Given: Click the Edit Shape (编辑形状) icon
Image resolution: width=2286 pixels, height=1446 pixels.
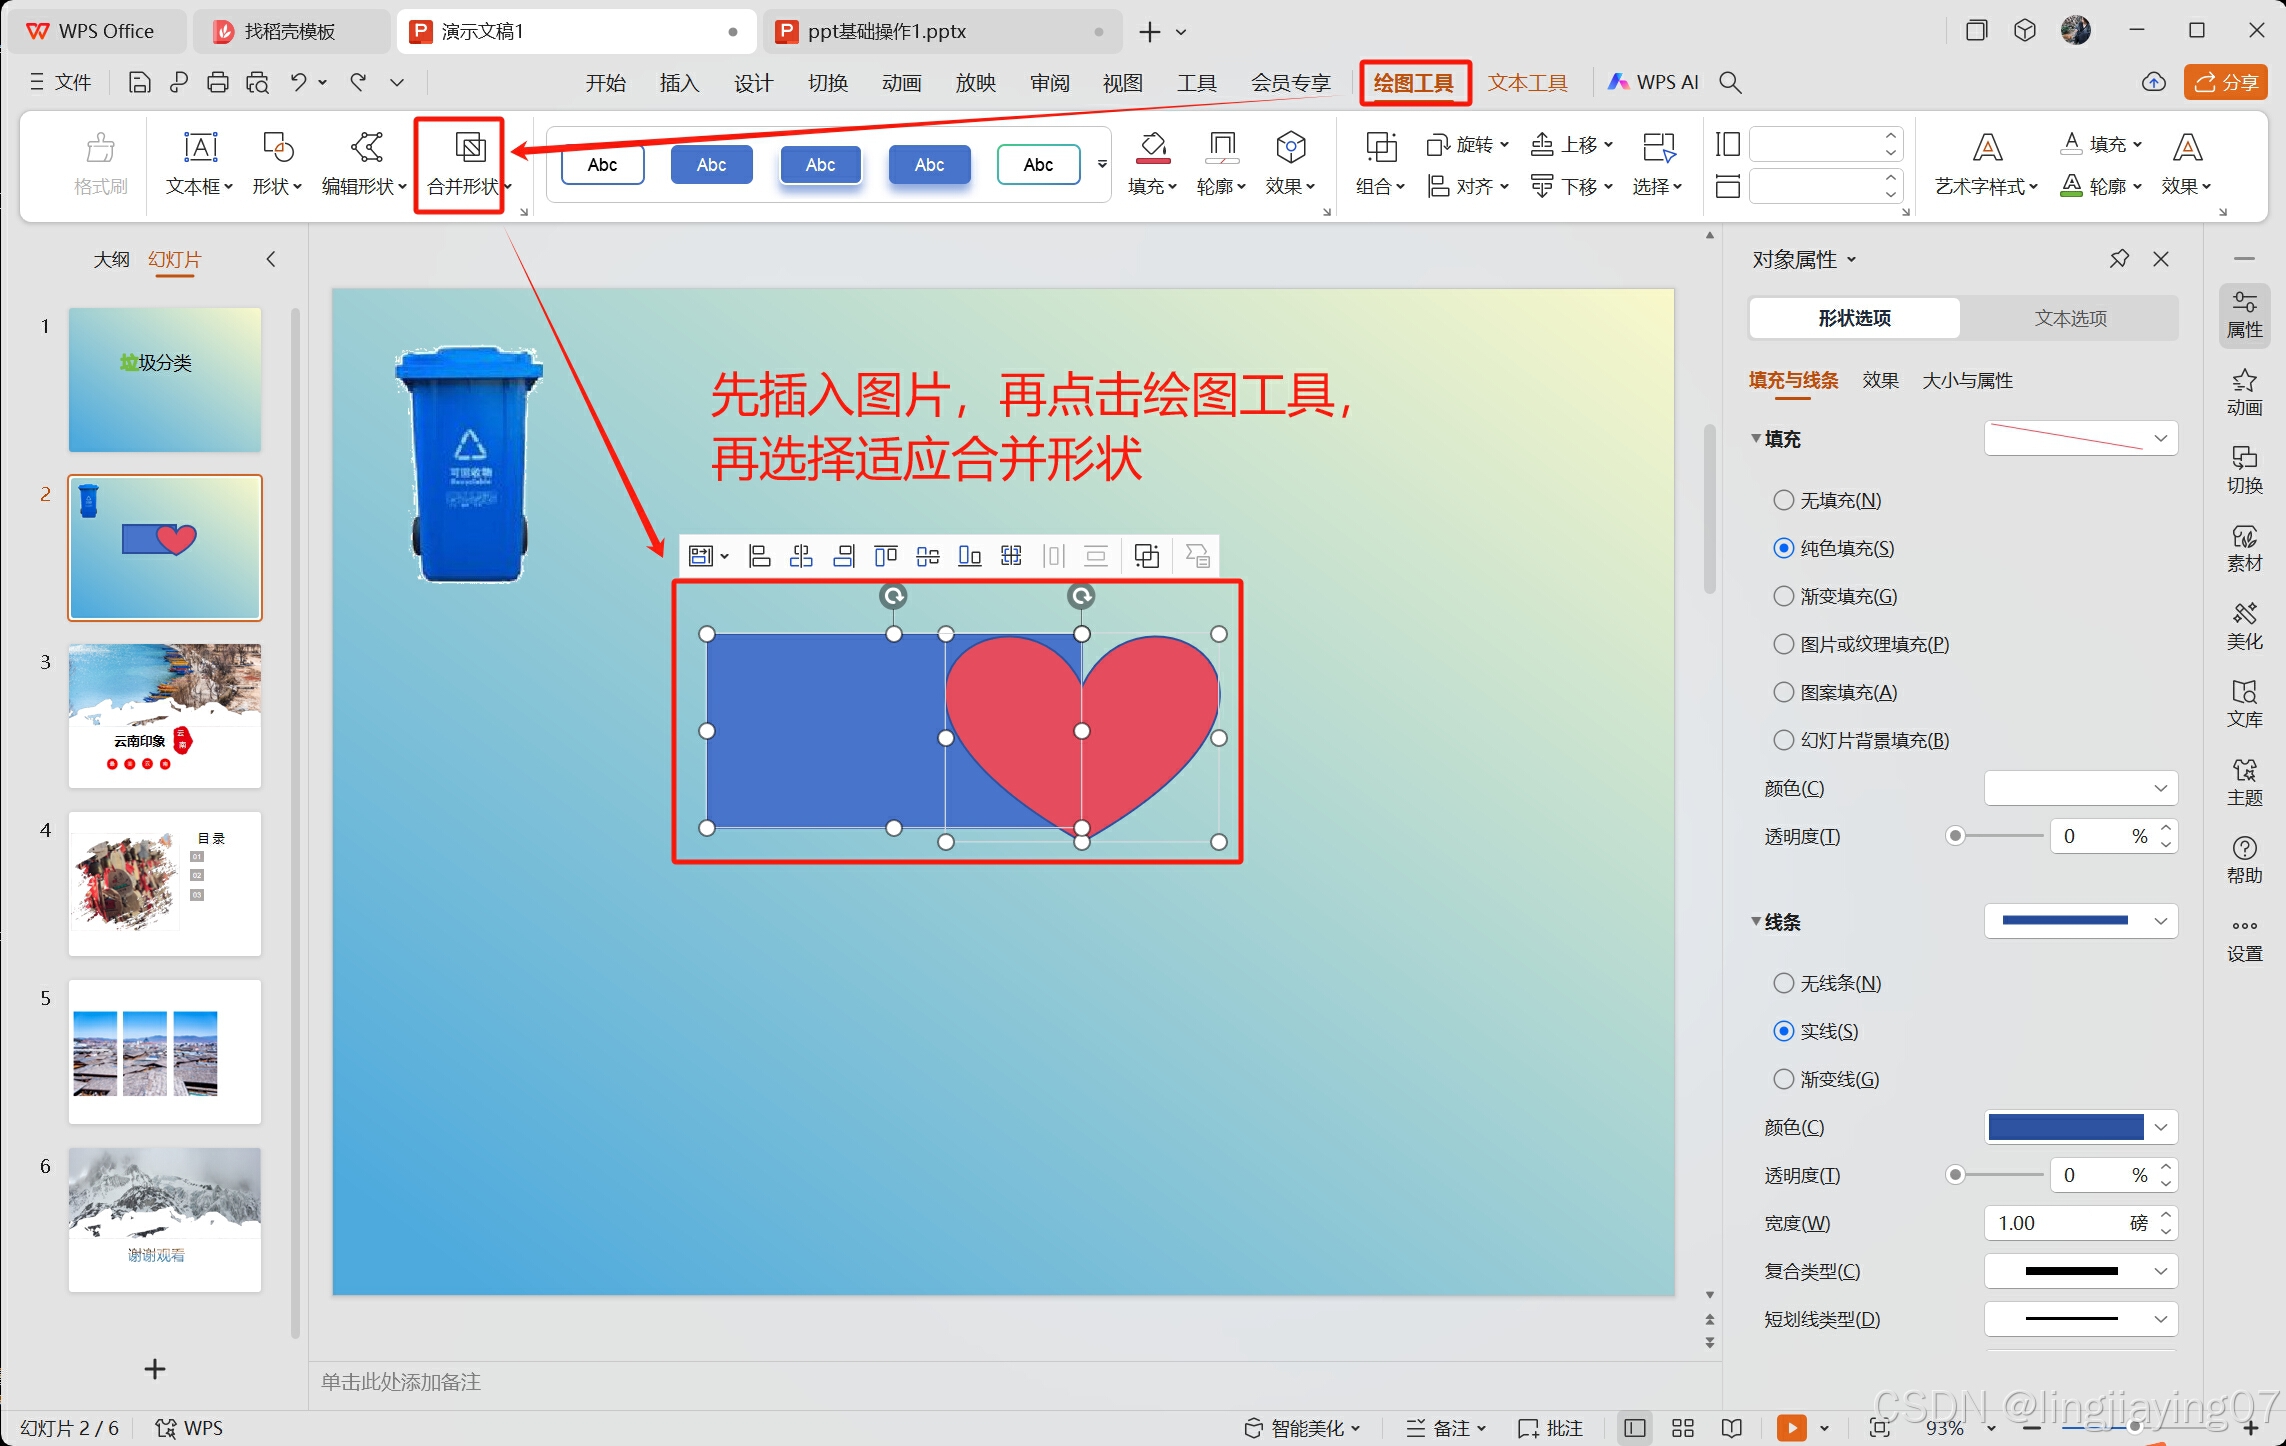Looking at the screenshot, I should [x=366, y=148].
